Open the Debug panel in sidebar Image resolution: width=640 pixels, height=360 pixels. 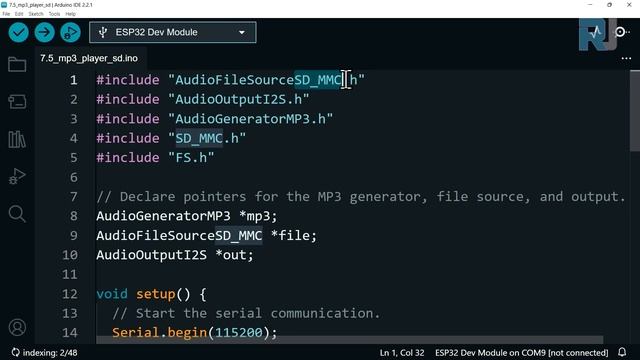[x=17, y=176]
